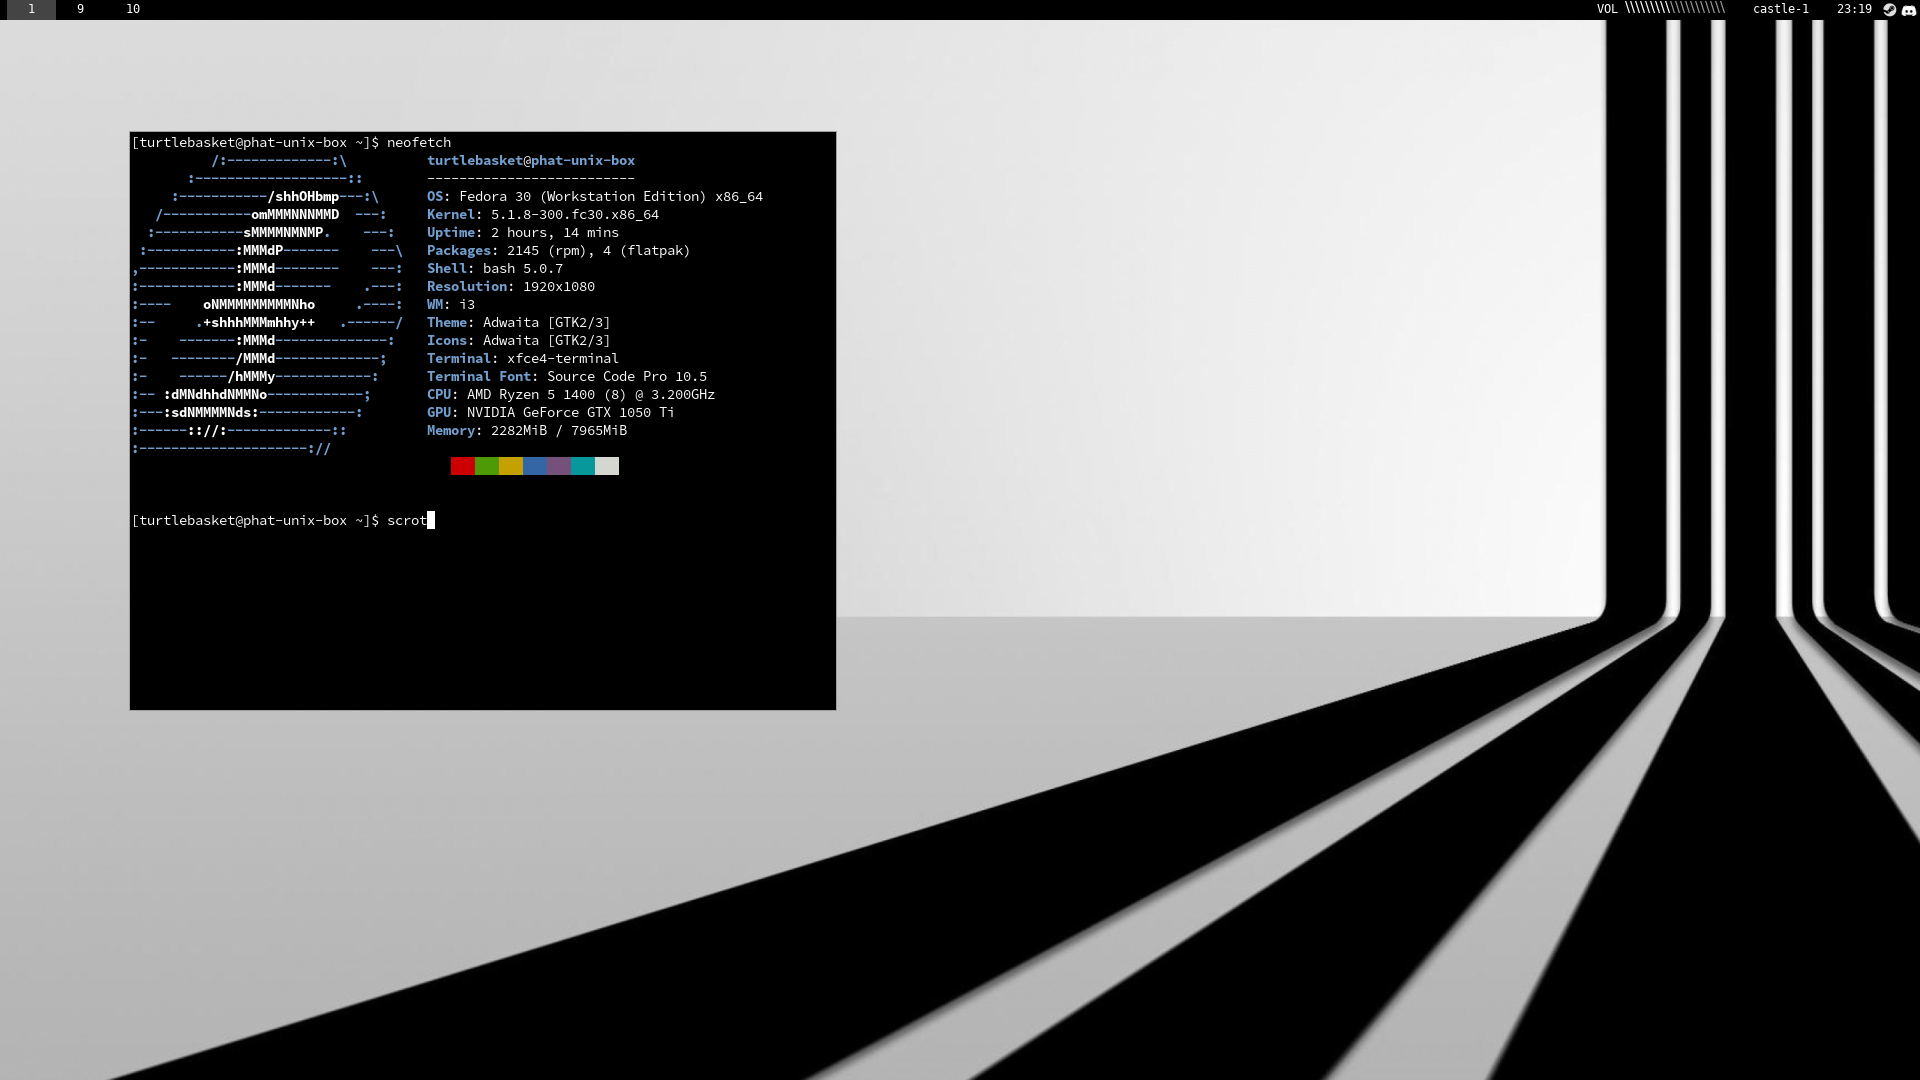
Task: Click the green color block in neofetch
Action: (x=487, y=466)
